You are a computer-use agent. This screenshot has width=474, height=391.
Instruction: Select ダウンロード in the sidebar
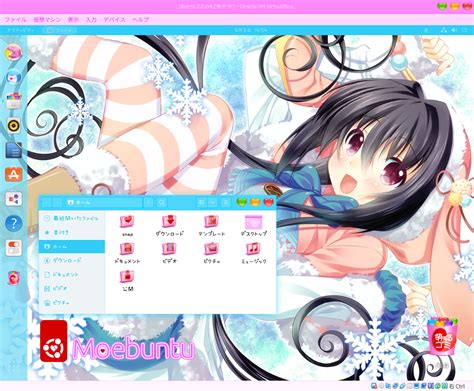tap(72, 260)
